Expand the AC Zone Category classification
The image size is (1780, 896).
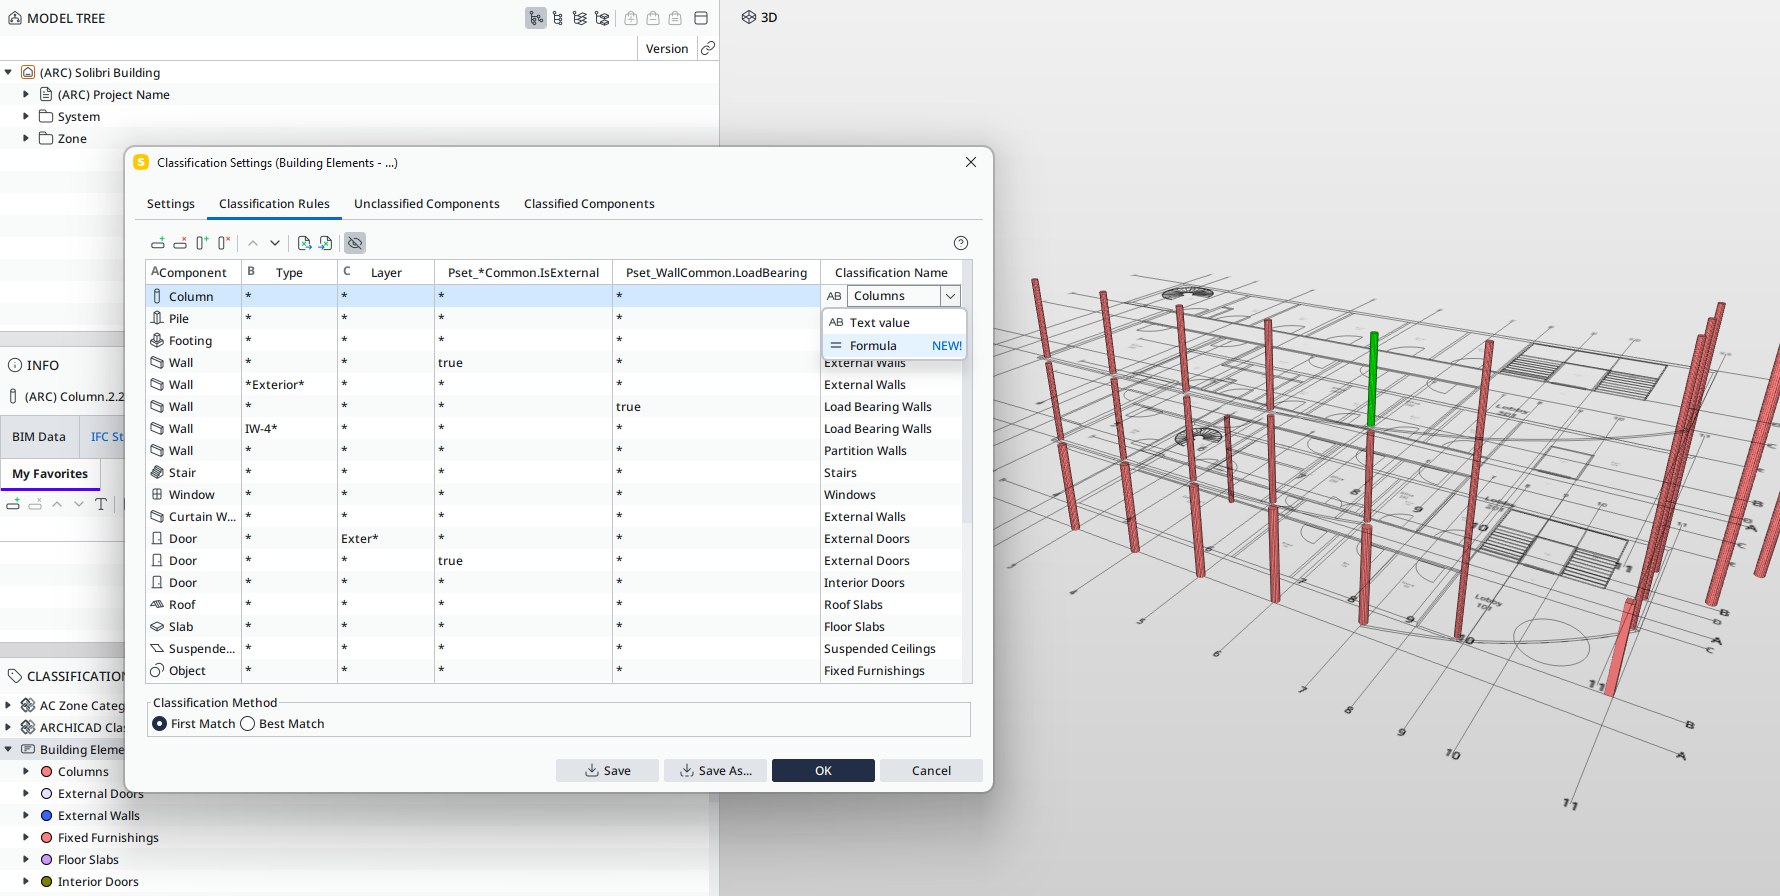8,705
